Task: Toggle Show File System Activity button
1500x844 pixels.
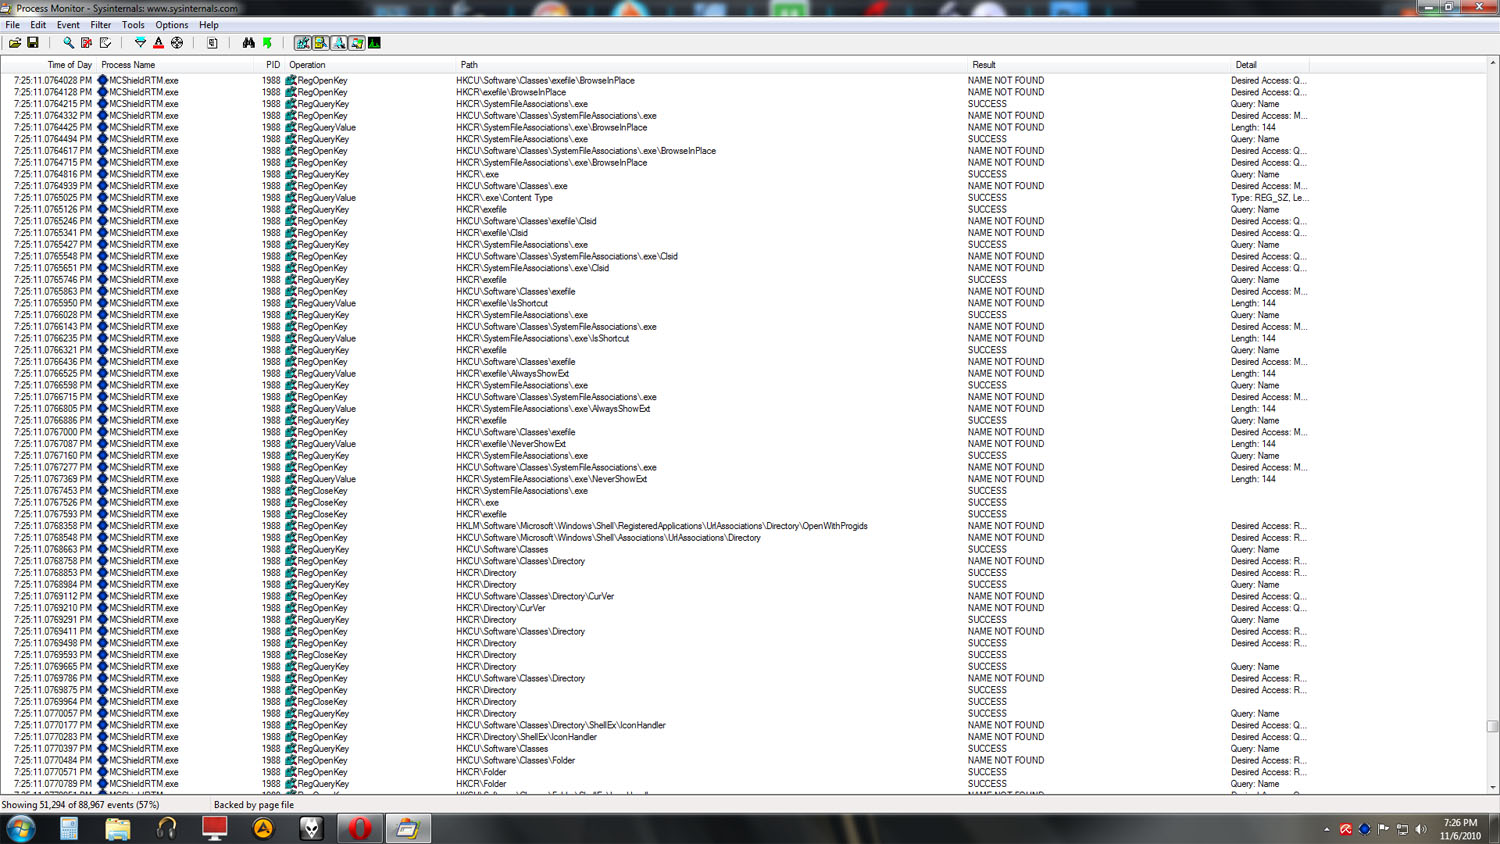Action: click(x=320, y=43)
